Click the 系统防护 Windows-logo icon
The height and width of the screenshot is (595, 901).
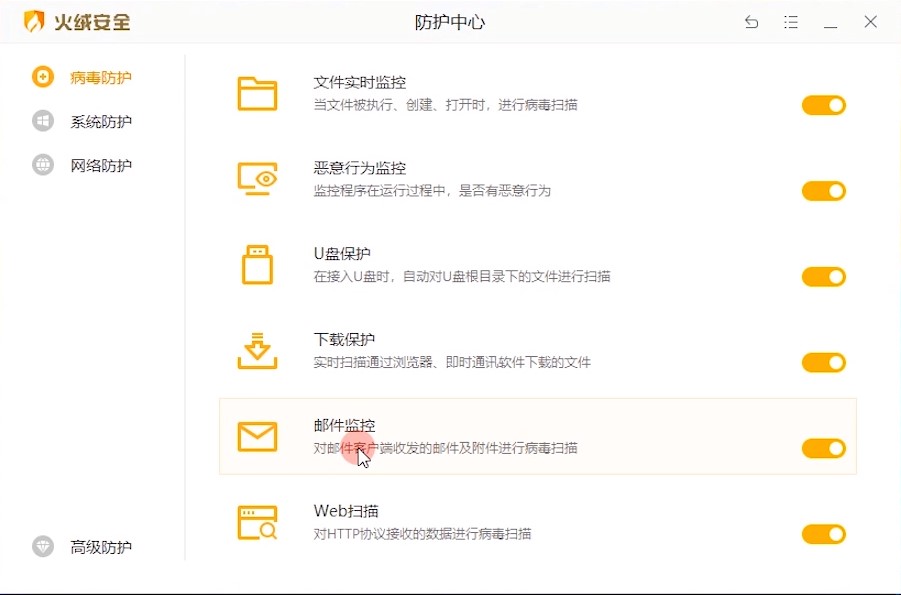click(x=43, y=121)
